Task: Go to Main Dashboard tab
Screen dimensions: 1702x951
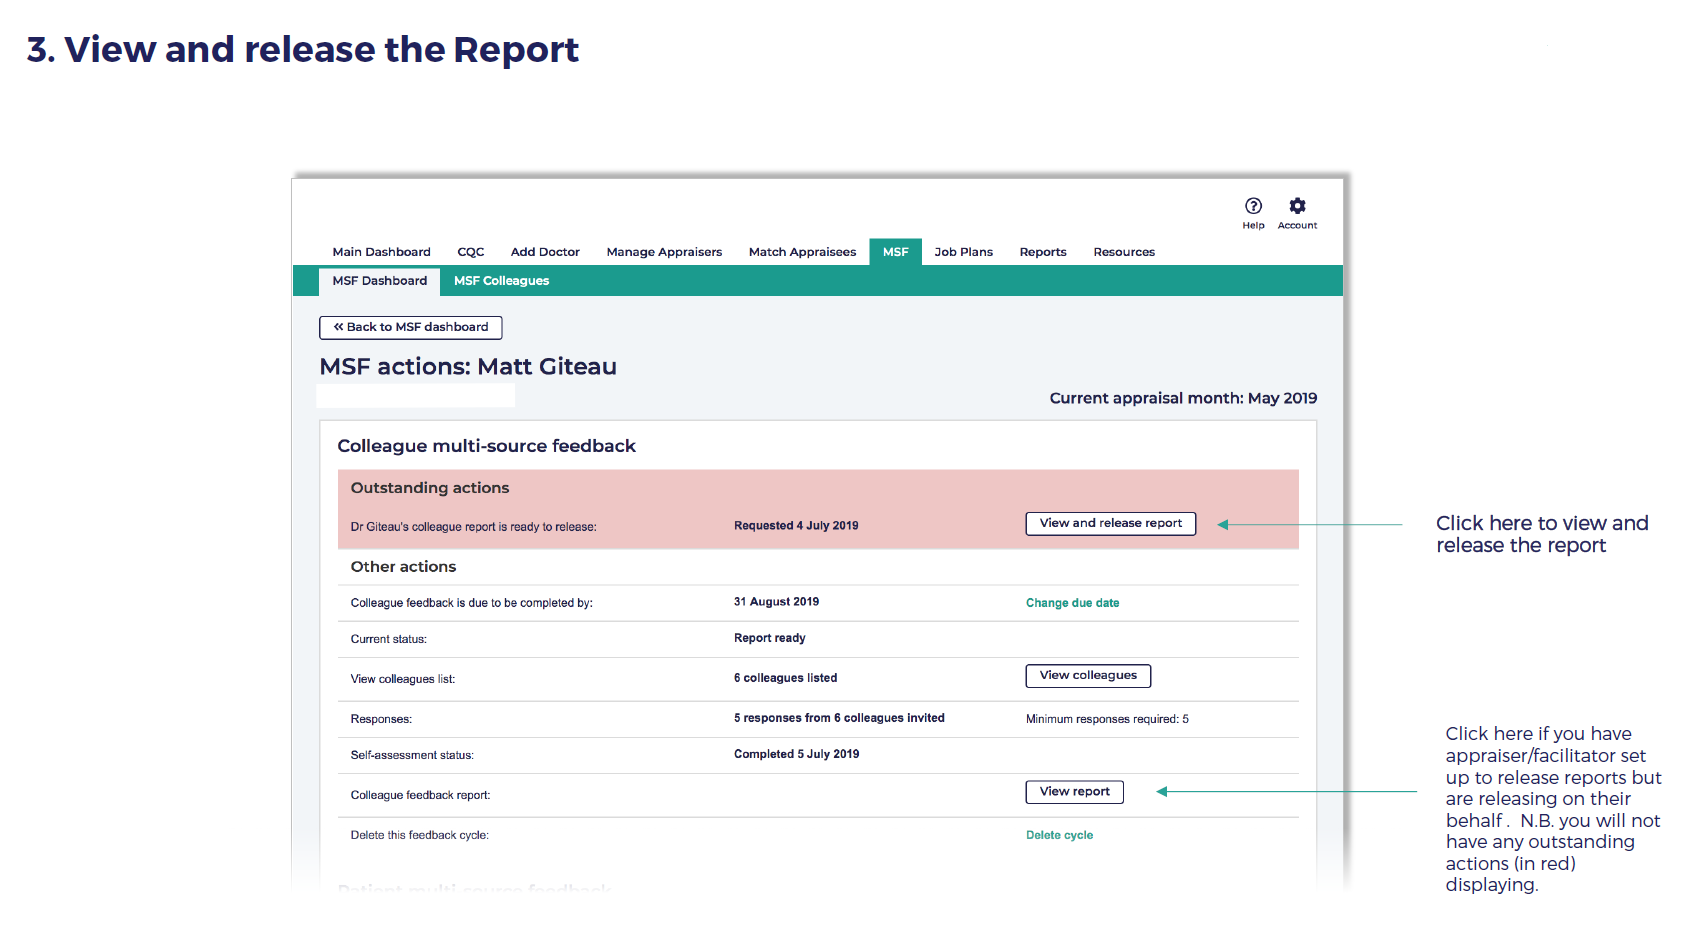Action: pyautogui.click(x=381, y=252)
